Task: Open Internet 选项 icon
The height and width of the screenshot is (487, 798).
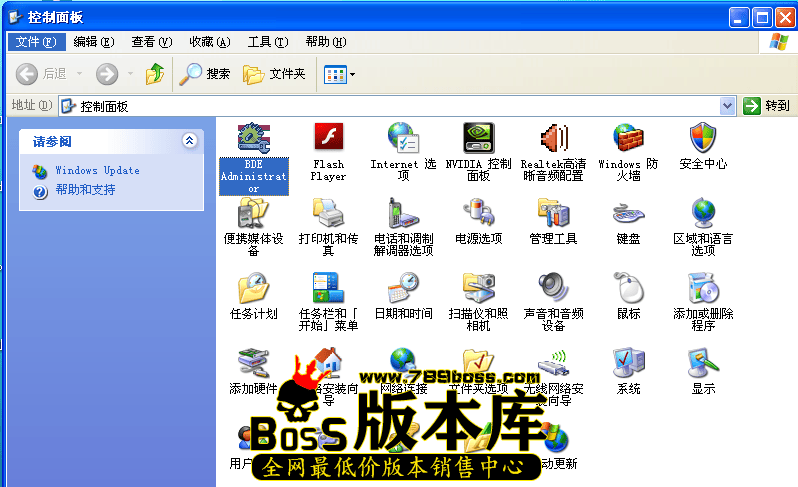Action: coord(403,138)
